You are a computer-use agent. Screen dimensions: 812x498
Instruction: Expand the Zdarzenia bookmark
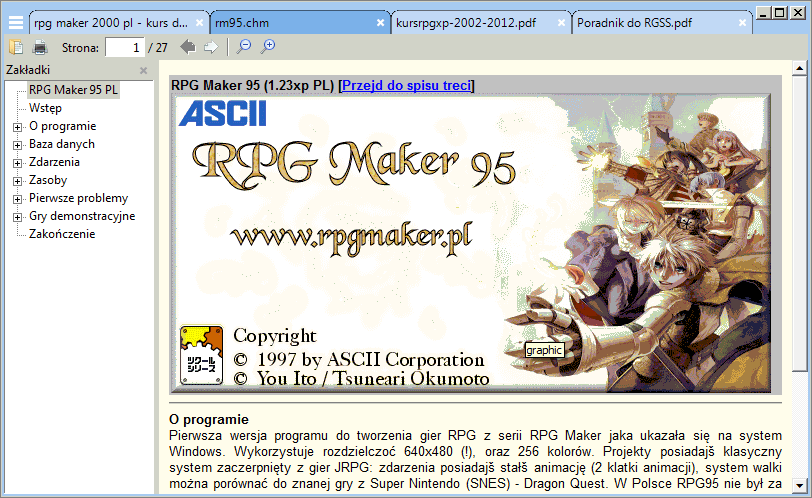pyautogui.click(x=18, y=163)
